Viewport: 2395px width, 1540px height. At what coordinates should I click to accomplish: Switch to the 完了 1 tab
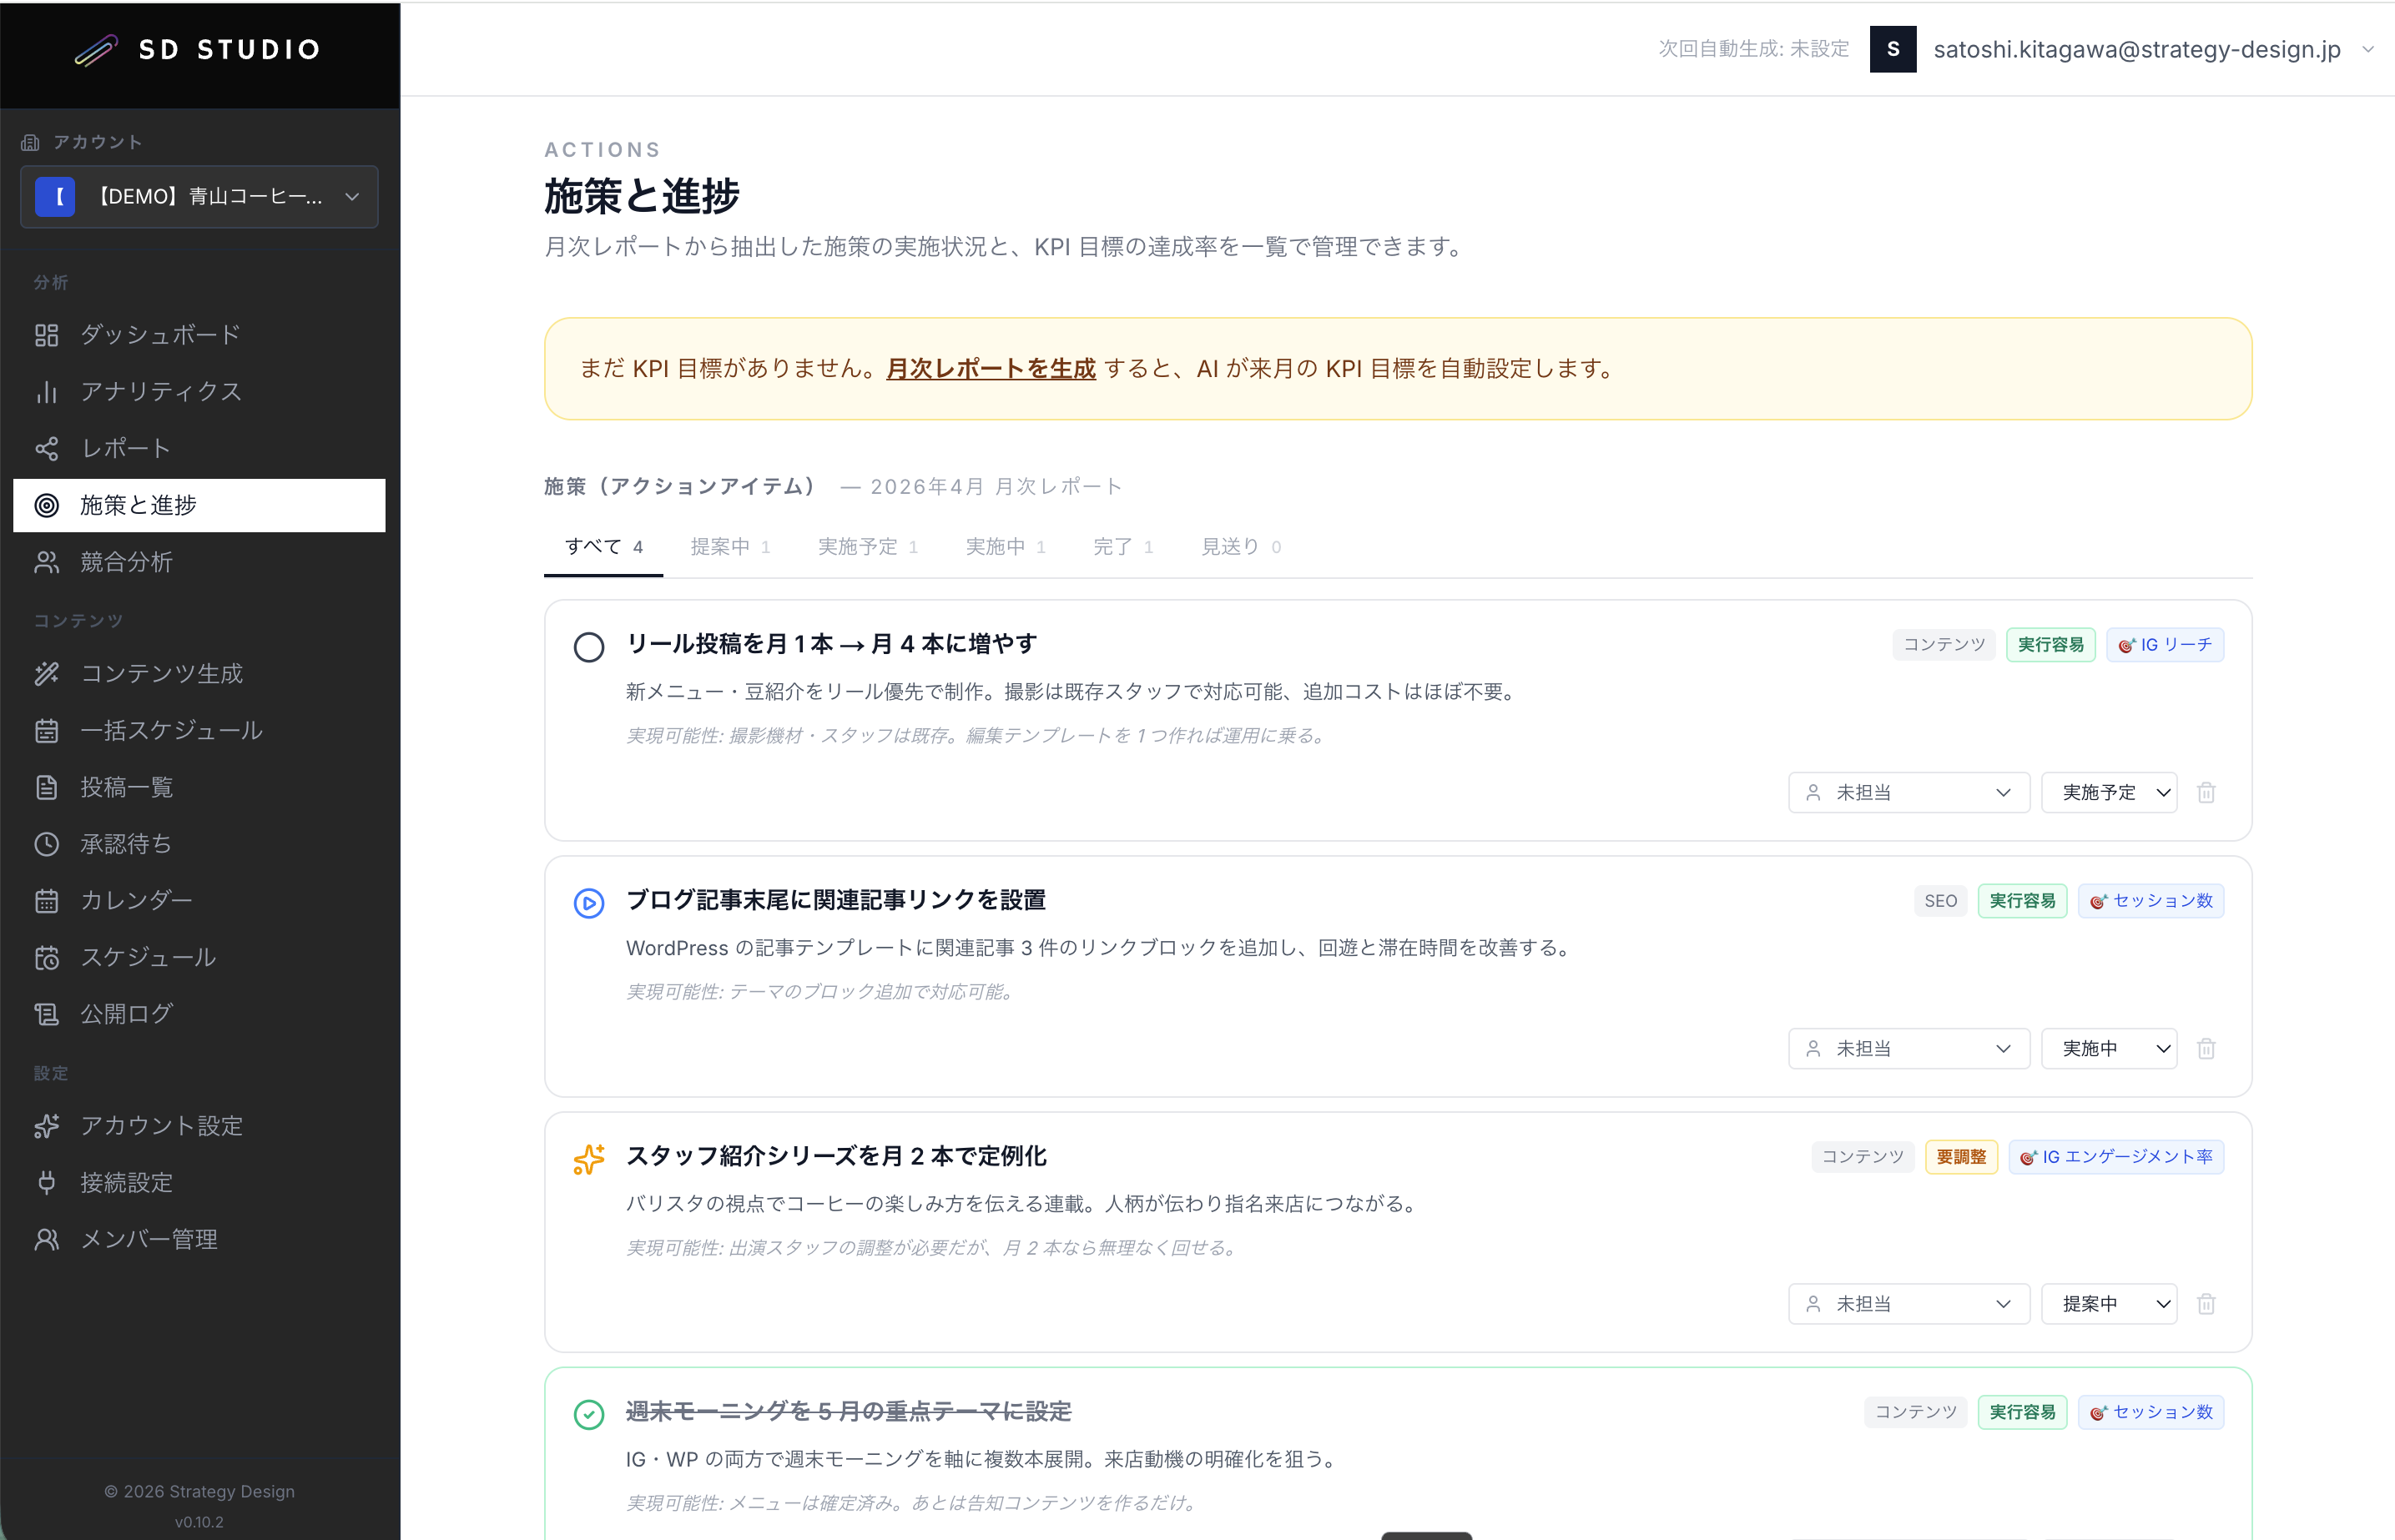[x=1123, y=547]
